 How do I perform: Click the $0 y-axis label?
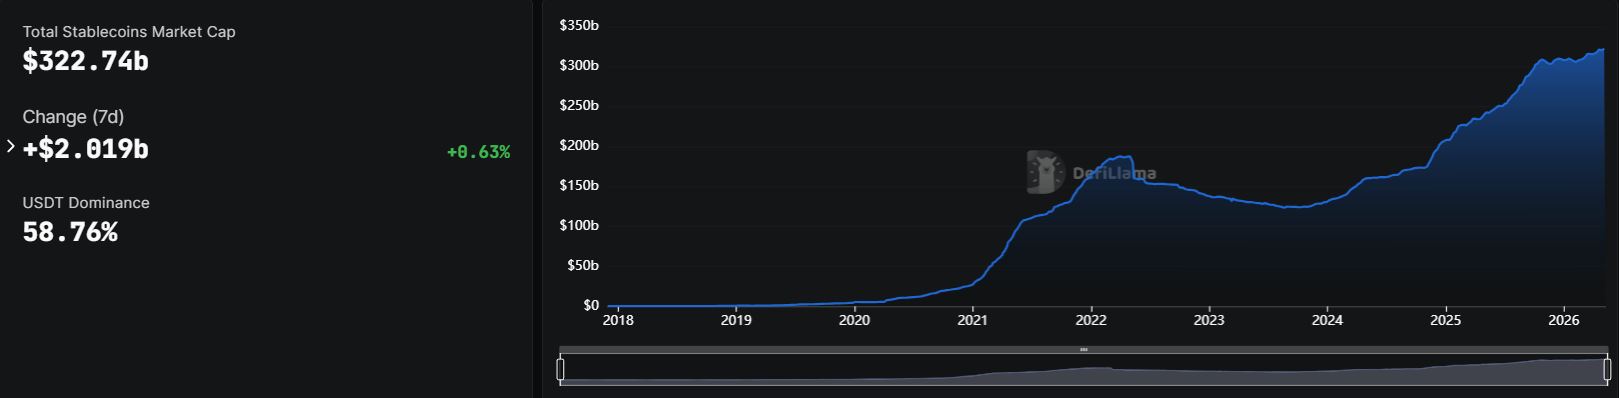pos(591,305)
